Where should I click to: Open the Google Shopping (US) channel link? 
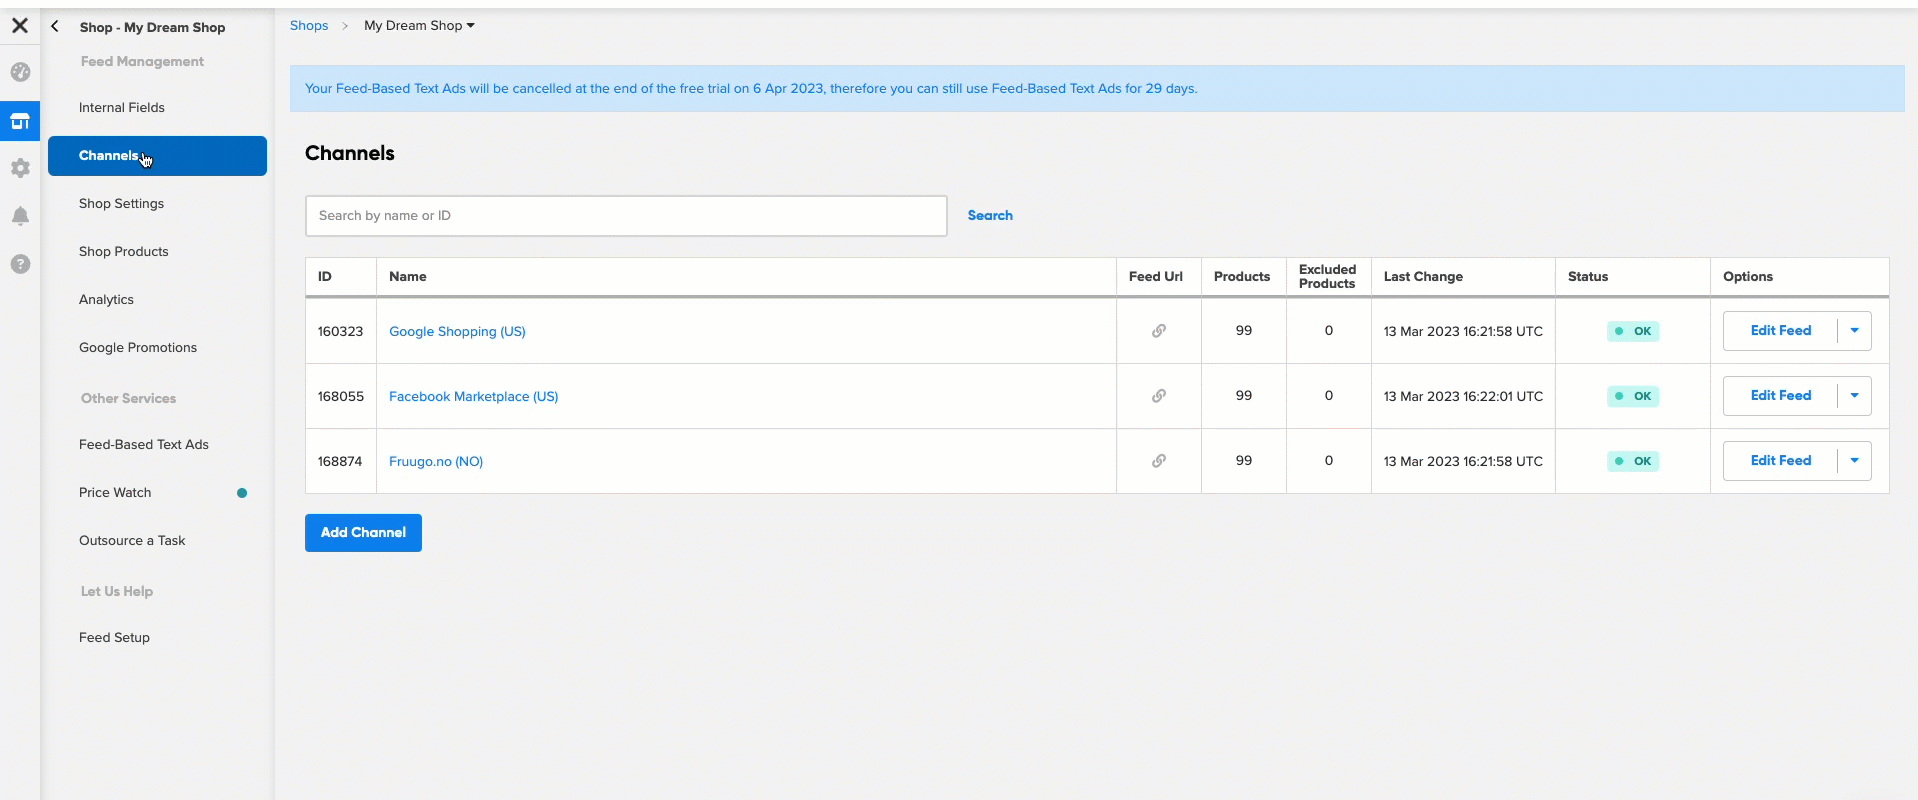(x=457, y=332)
